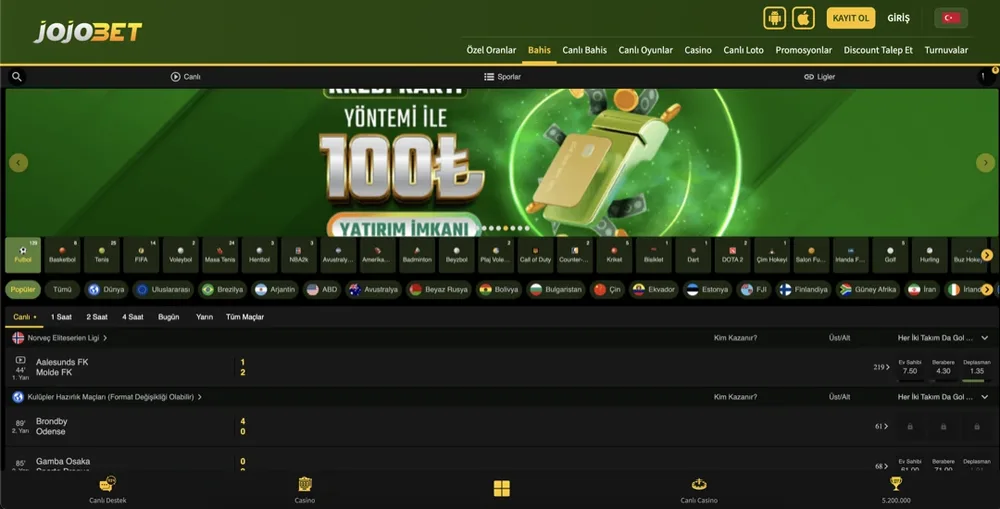Select the Hurling sport icon
1000x509 pixels.
pos(929,254)
